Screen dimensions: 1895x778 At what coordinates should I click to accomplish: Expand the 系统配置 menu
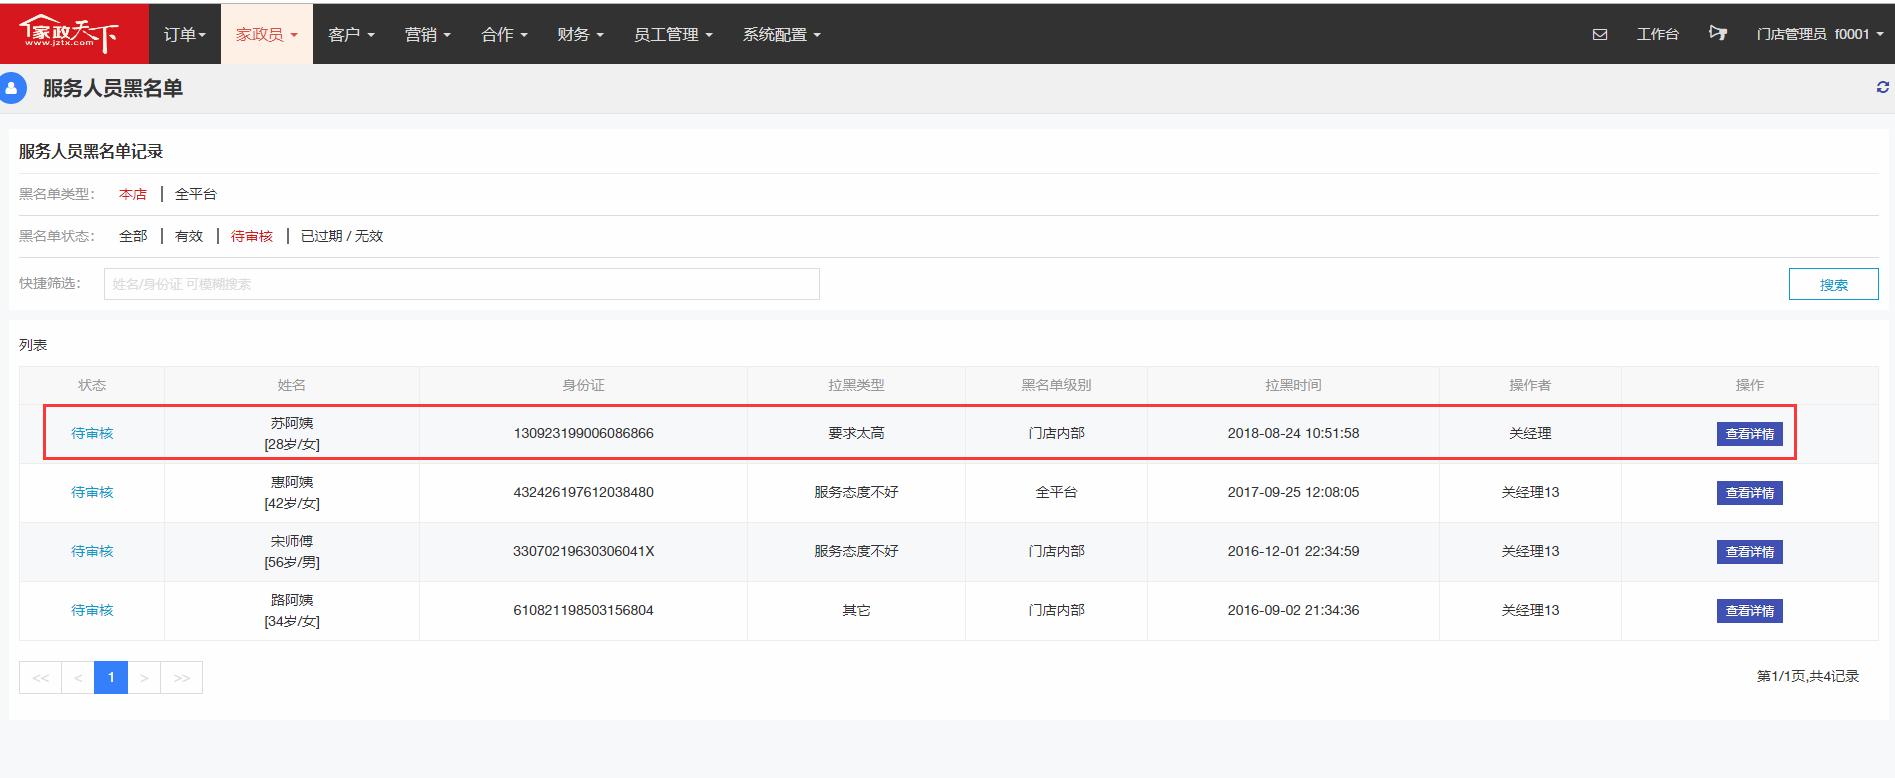click(782, 34)
